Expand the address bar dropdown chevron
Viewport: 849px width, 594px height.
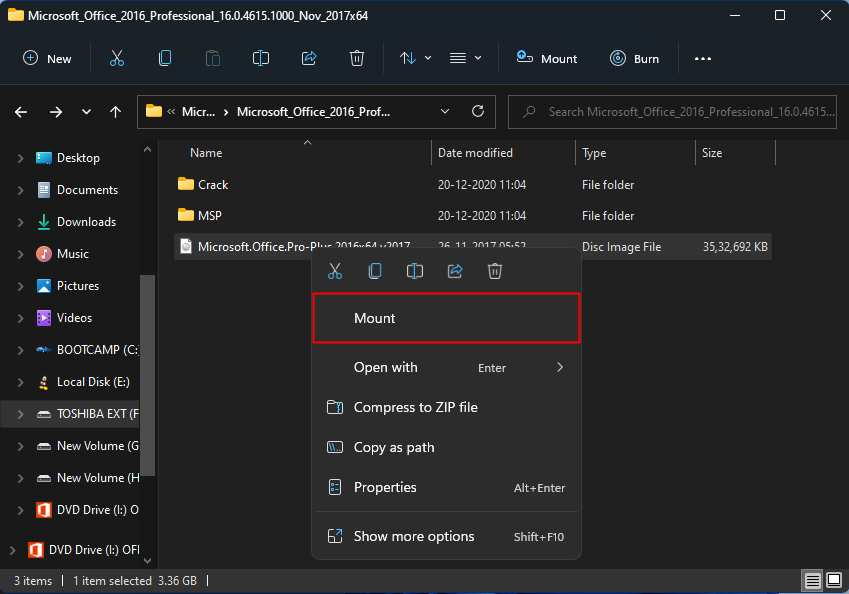pos(445,112)
